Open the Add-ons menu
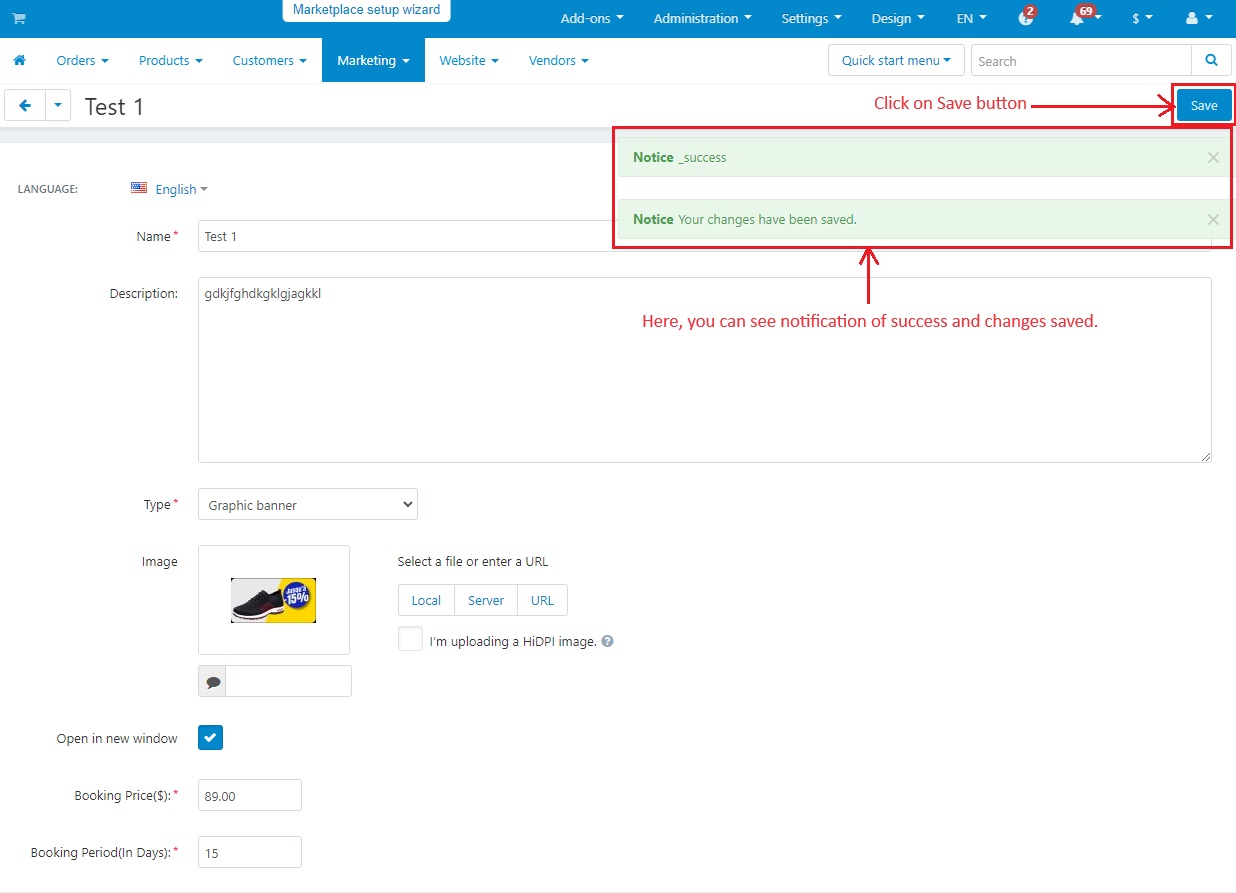1236x893 pixels. (592, 18)
